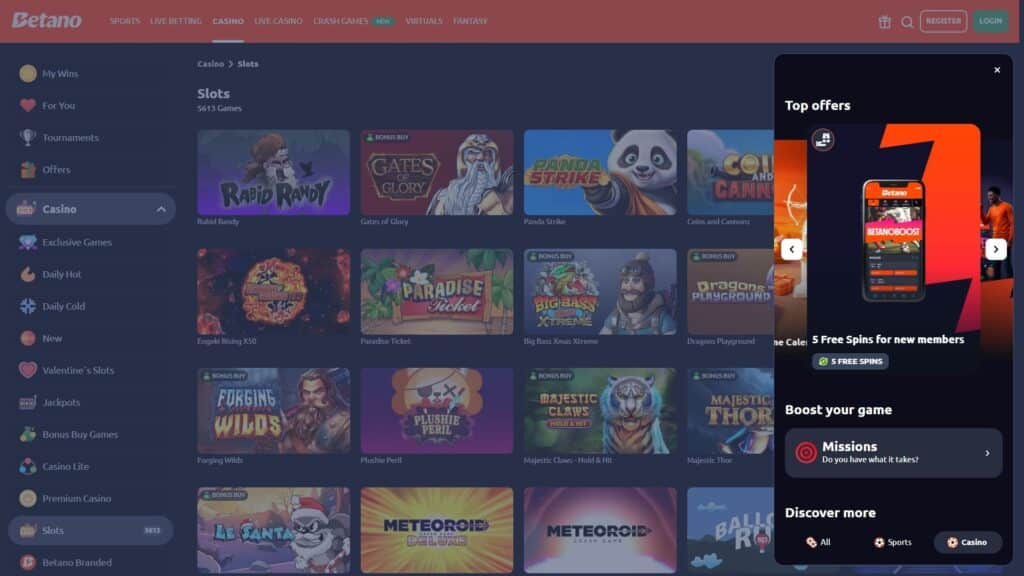Select the Casino filter under Discover more
Viewport: 1024px width, 576px height.
(966, 542)
